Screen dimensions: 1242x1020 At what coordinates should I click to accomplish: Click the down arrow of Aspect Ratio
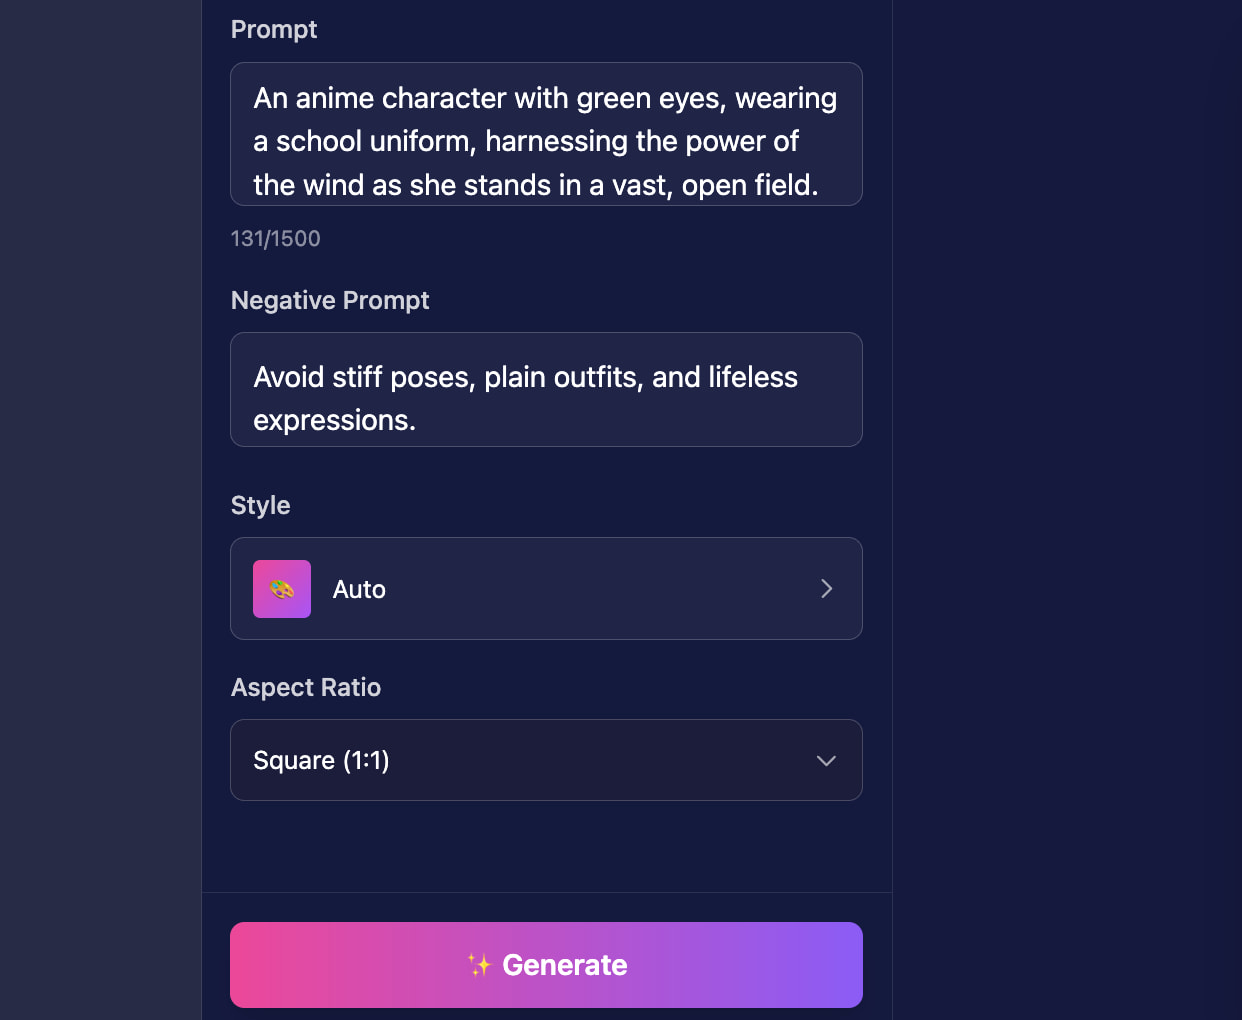pos(826,761)
